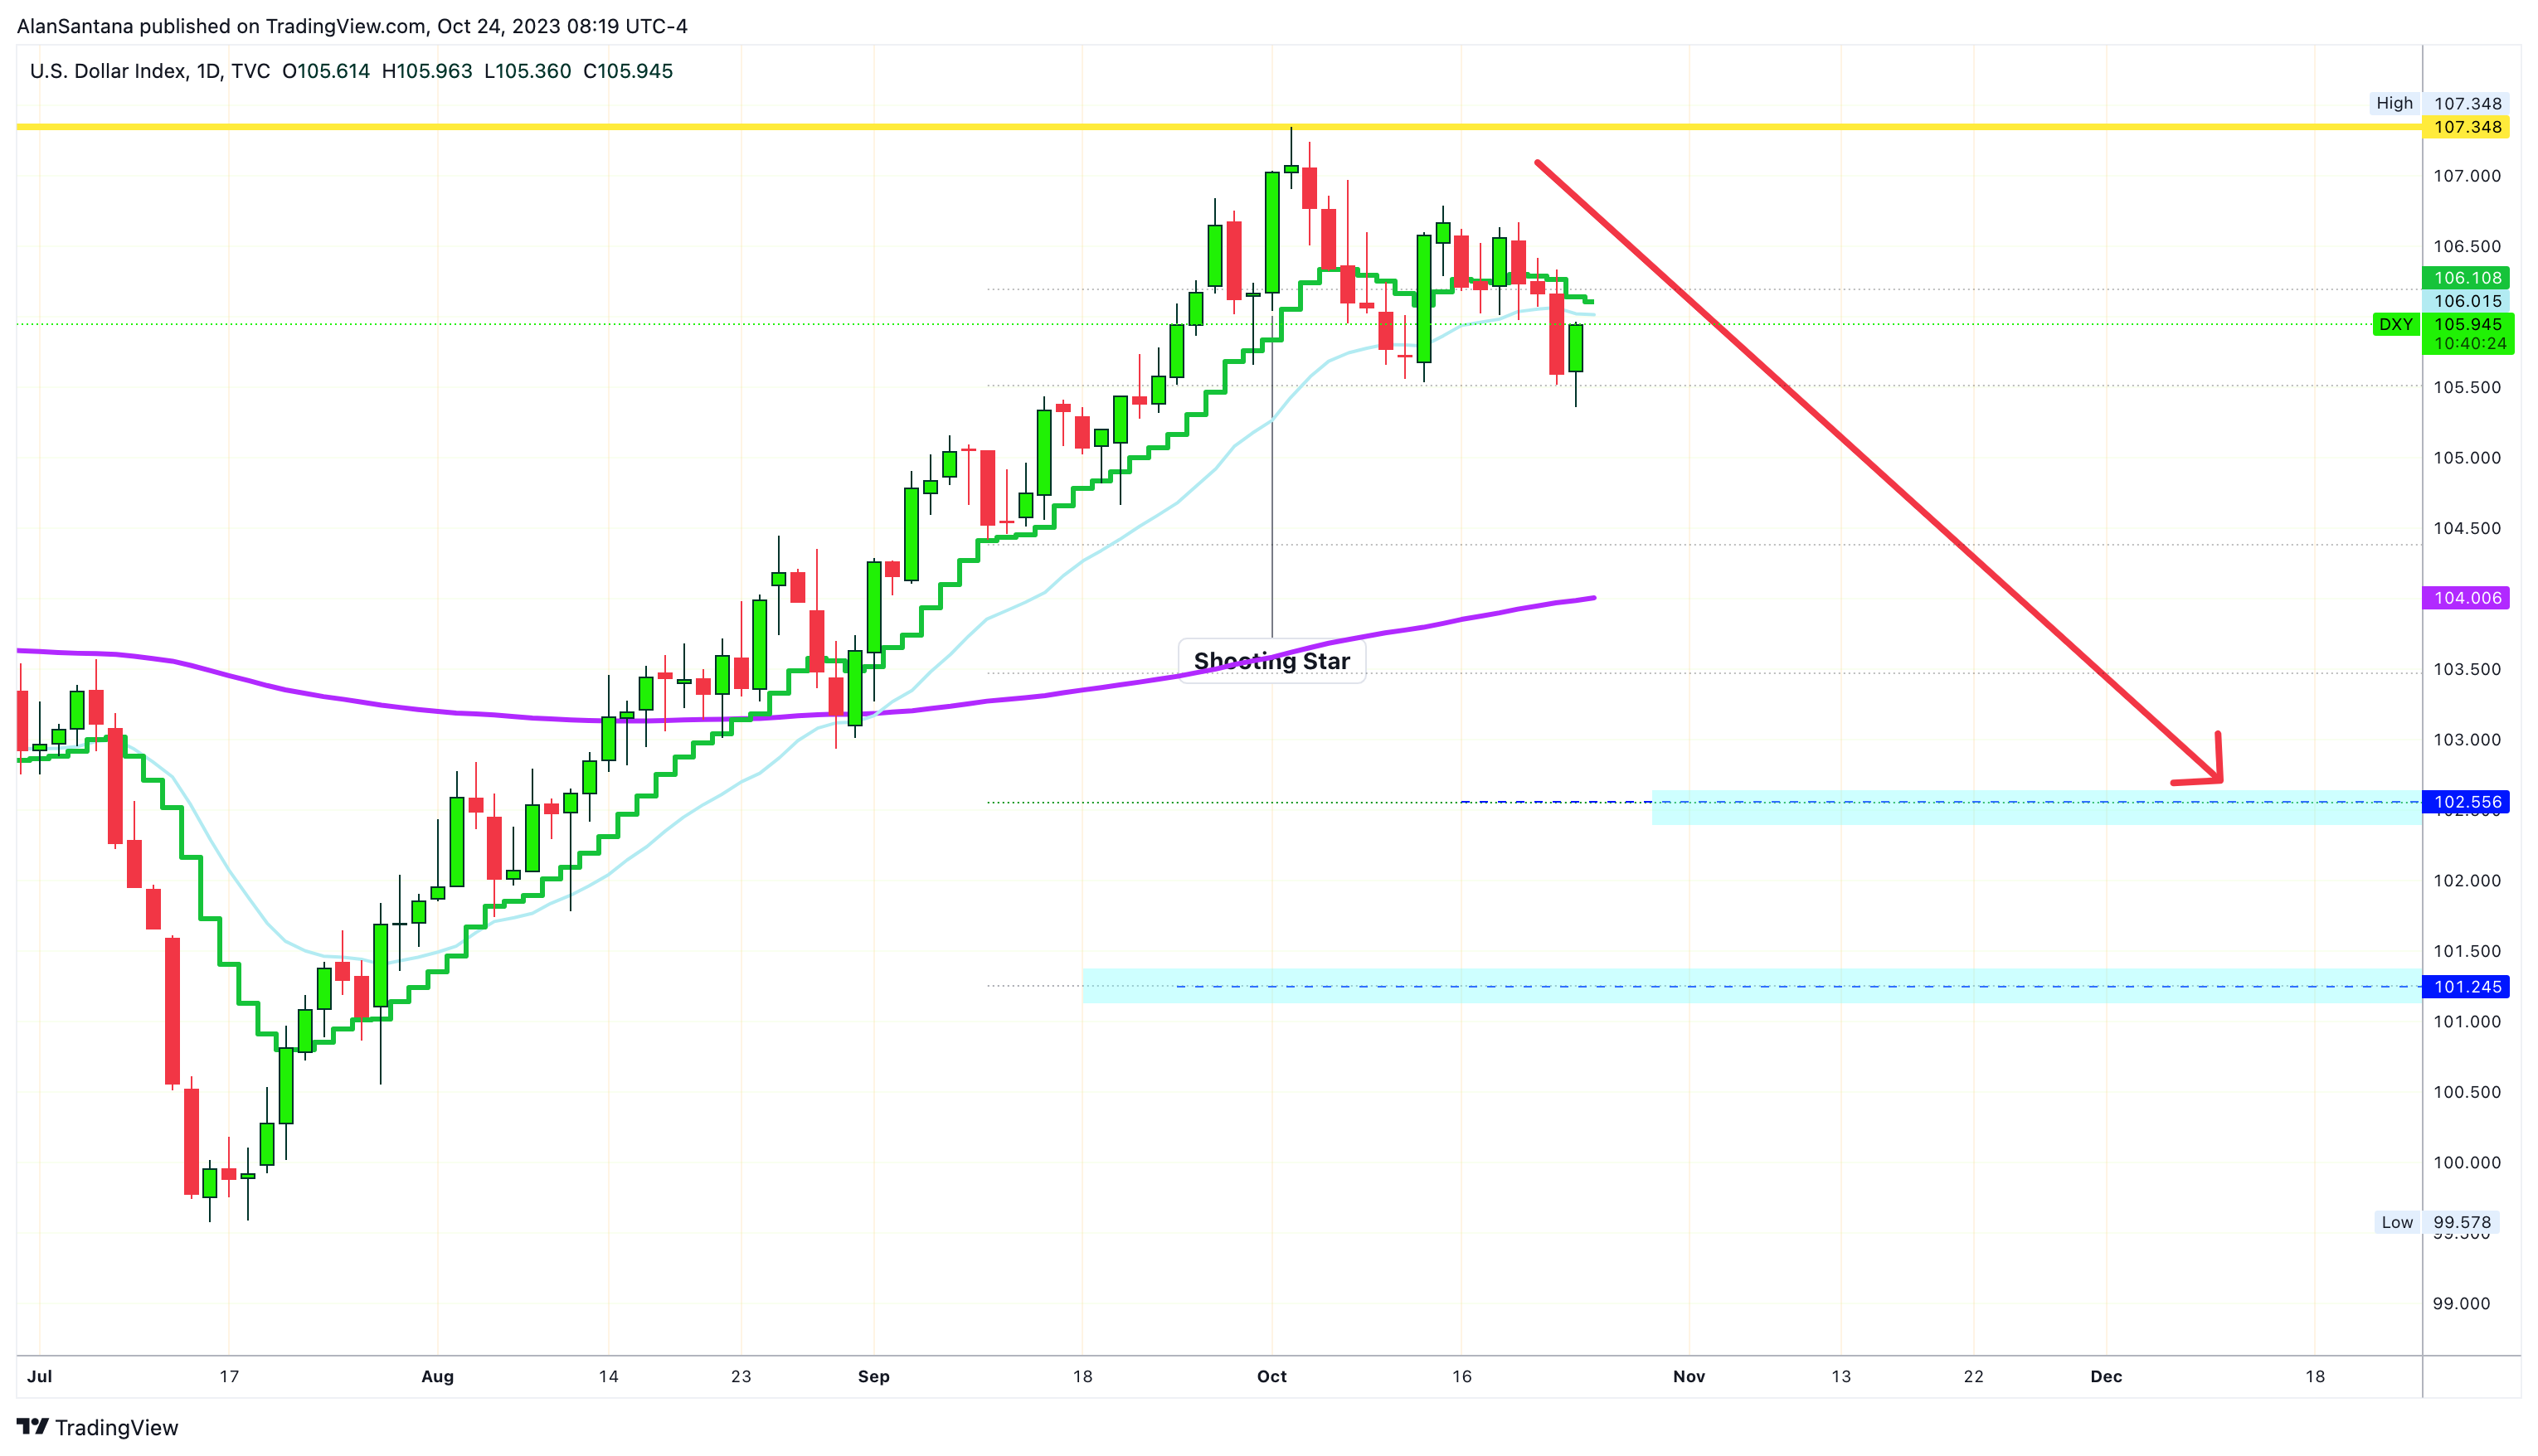Click the open value O105.614
The width and height of the screenshot is (2538, 1456).
tap(326, 71)
